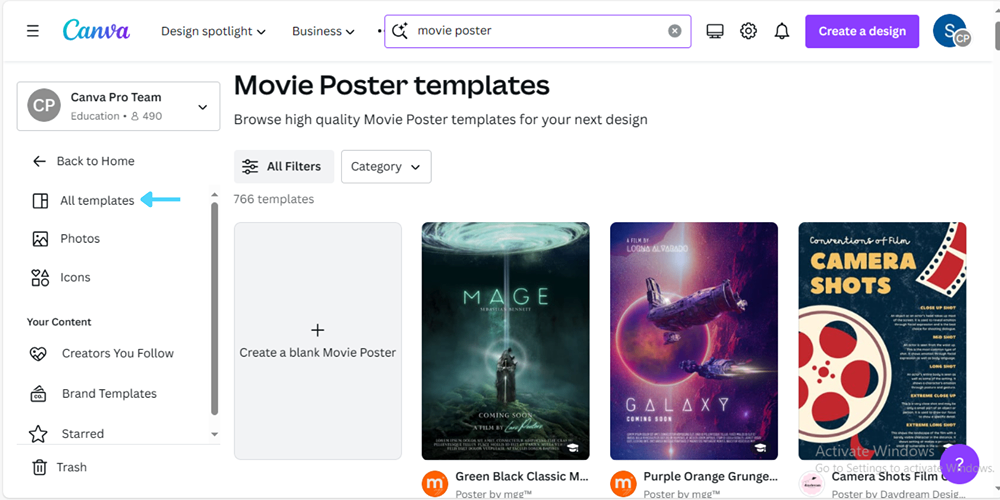Expand the Design spotlight menu
This screenshot has height=500, width=1000.
coord(213,31)
